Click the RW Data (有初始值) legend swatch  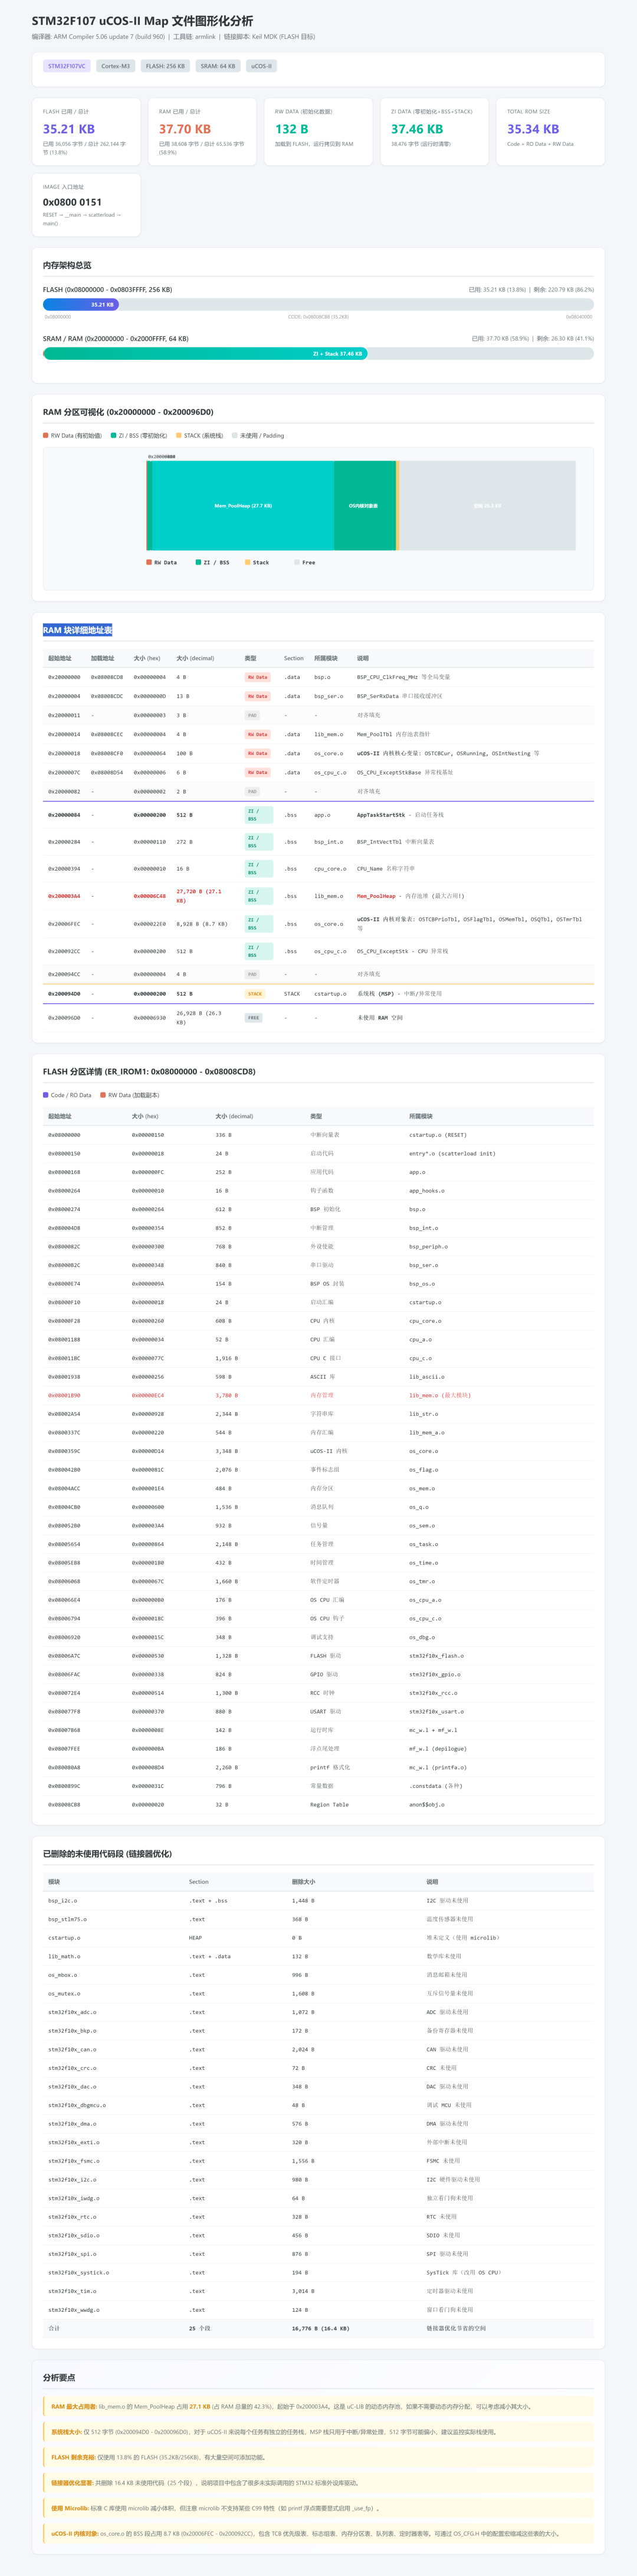(46, 435)
